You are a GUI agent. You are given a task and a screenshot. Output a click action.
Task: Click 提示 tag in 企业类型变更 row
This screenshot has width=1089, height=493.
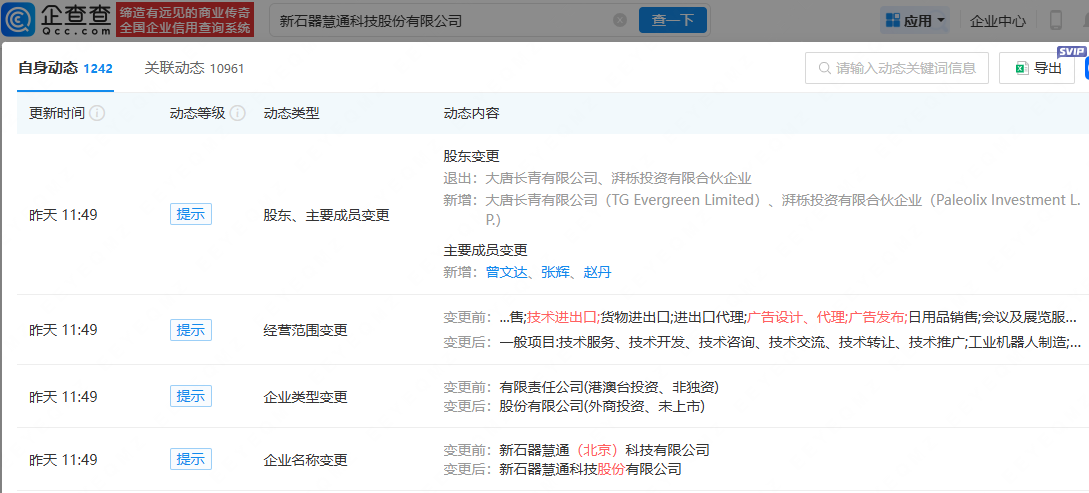click(x=191, y=396)
